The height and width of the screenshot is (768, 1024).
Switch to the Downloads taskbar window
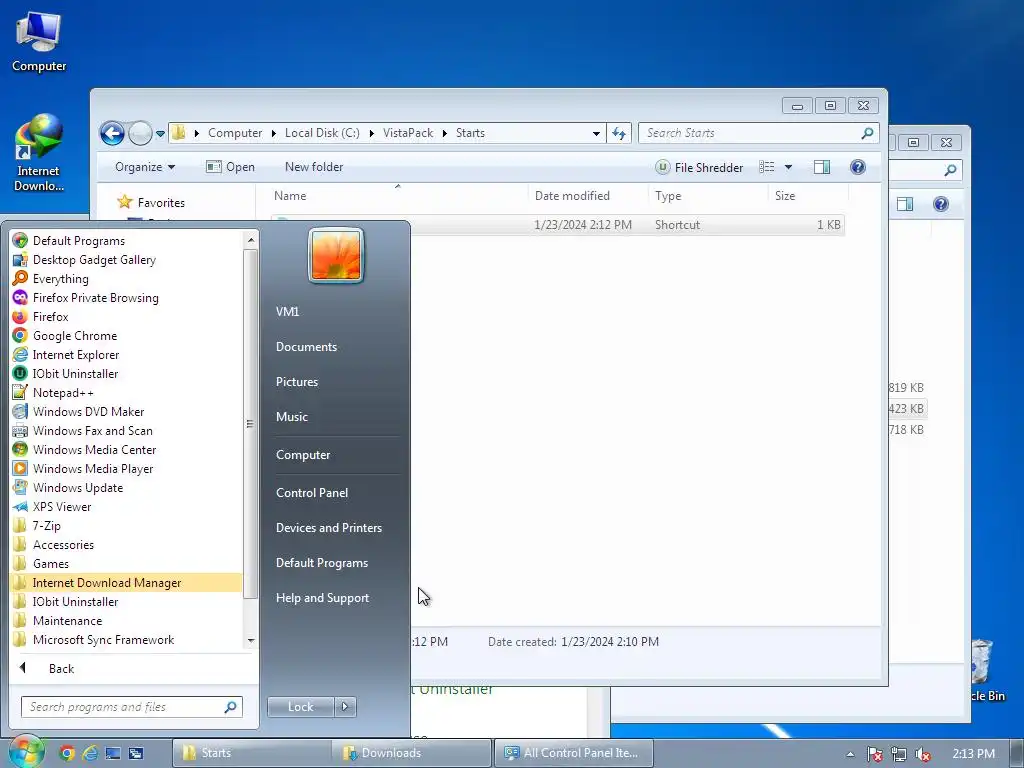[x=411, y=753]
